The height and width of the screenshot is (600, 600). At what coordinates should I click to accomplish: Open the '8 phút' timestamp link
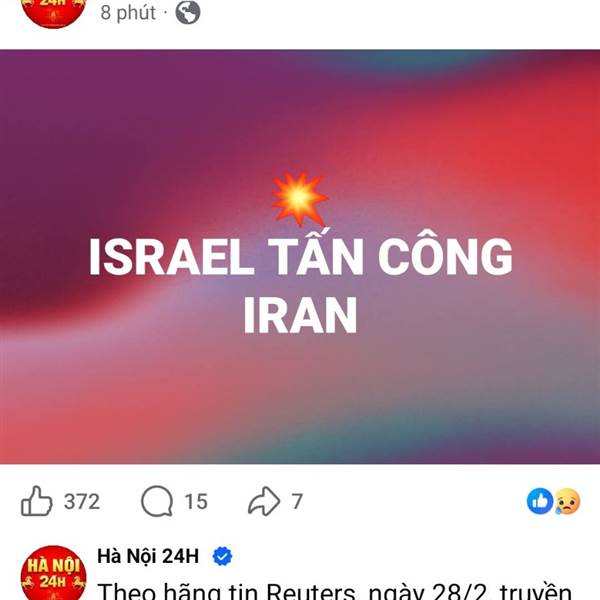(128, 13)
